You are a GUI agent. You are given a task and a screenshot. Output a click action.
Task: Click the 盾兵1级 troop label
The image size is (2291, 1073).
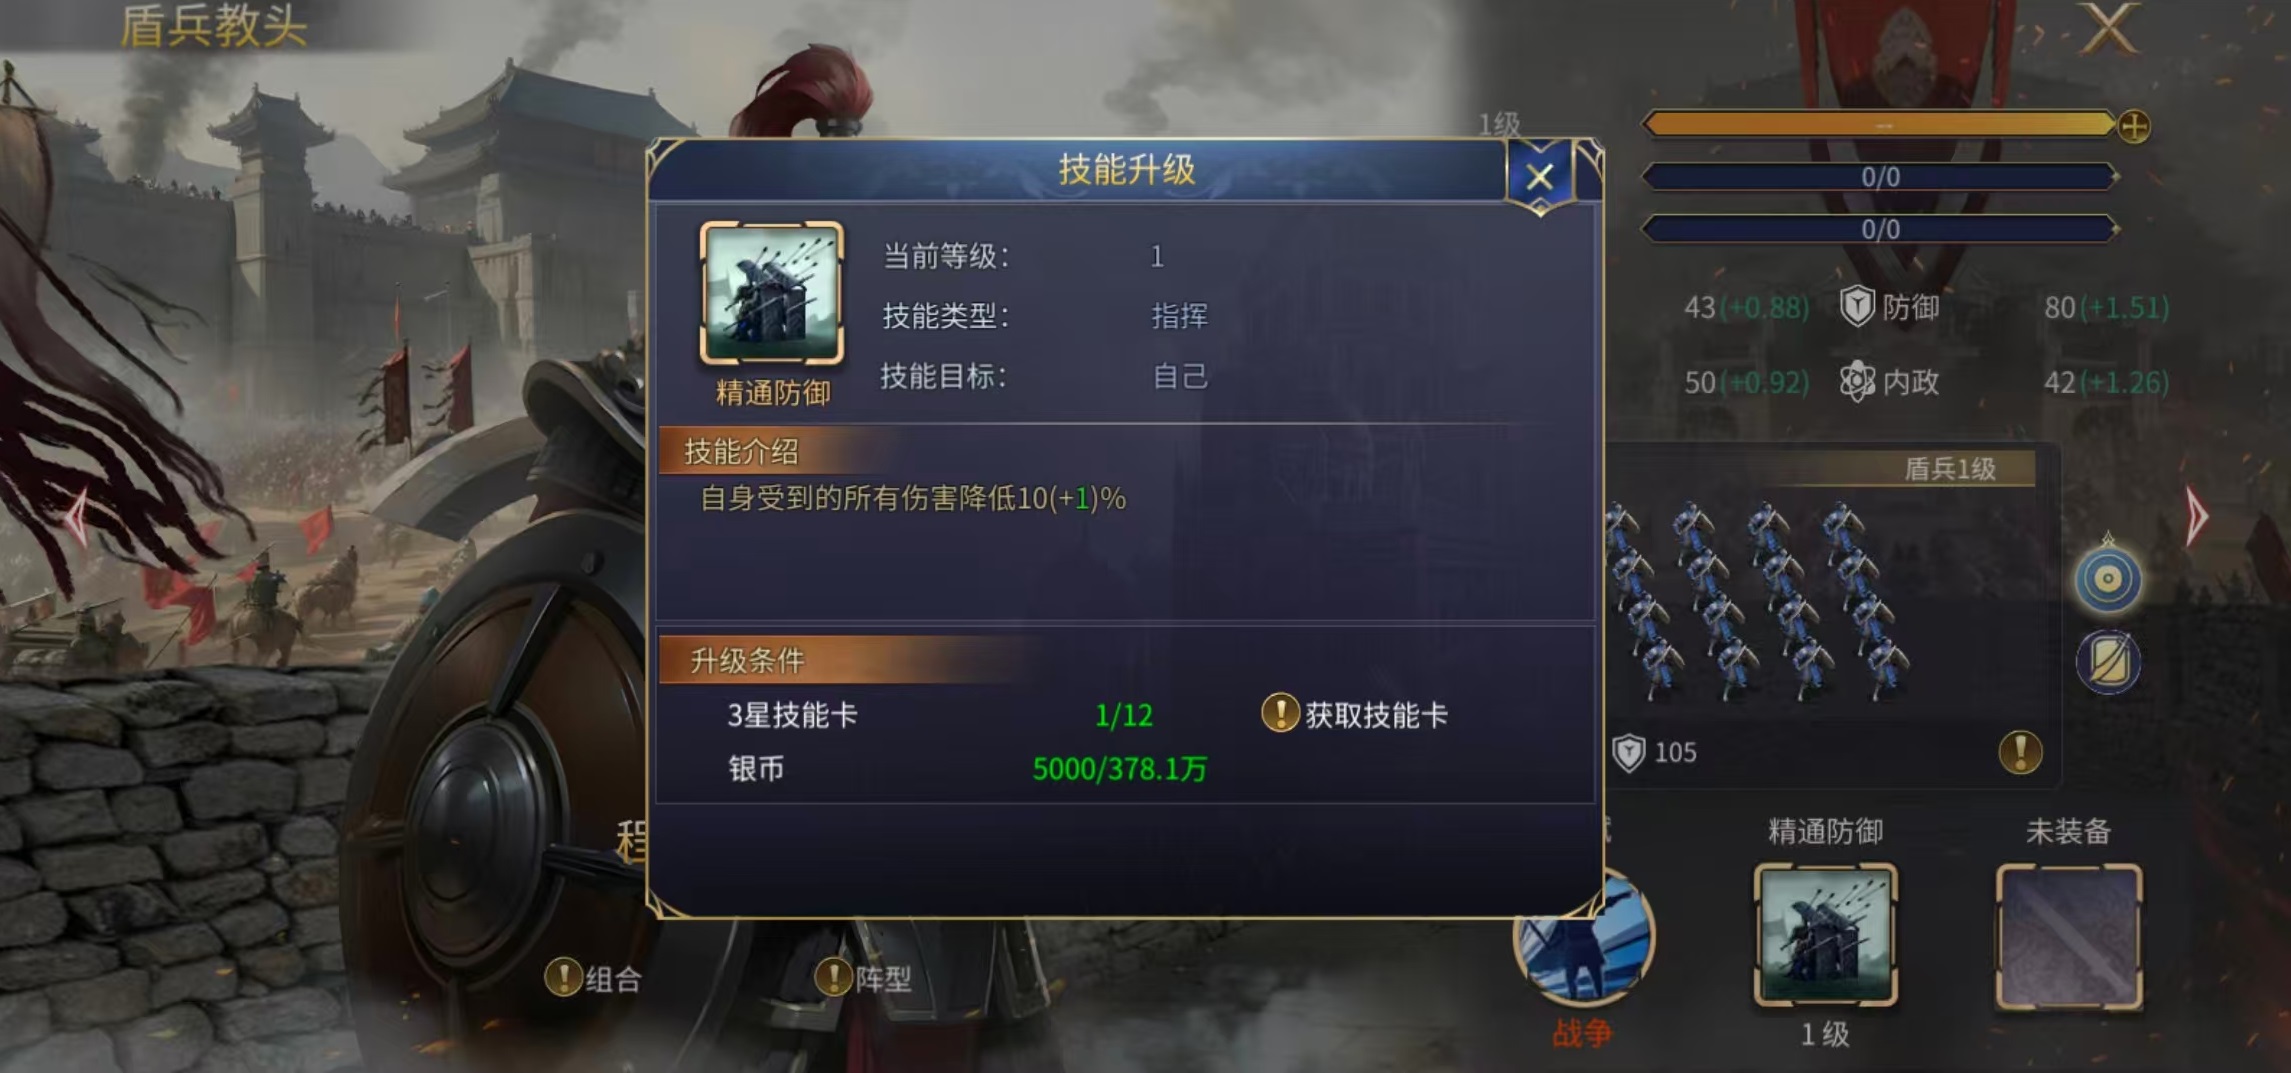tap(1949, 469)
